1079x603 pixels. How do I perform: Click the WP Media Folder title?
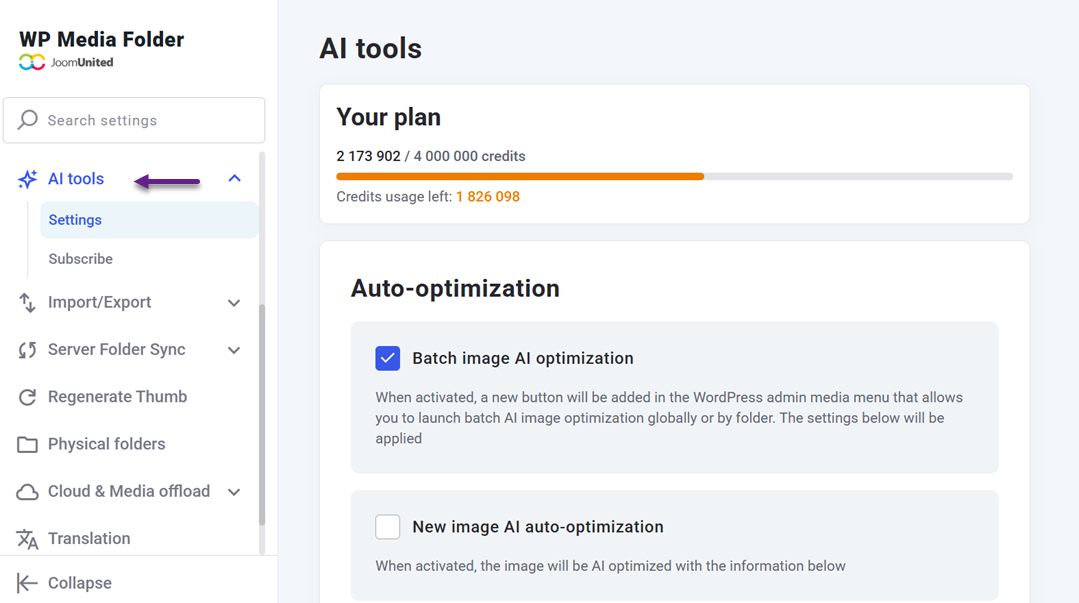101,39
